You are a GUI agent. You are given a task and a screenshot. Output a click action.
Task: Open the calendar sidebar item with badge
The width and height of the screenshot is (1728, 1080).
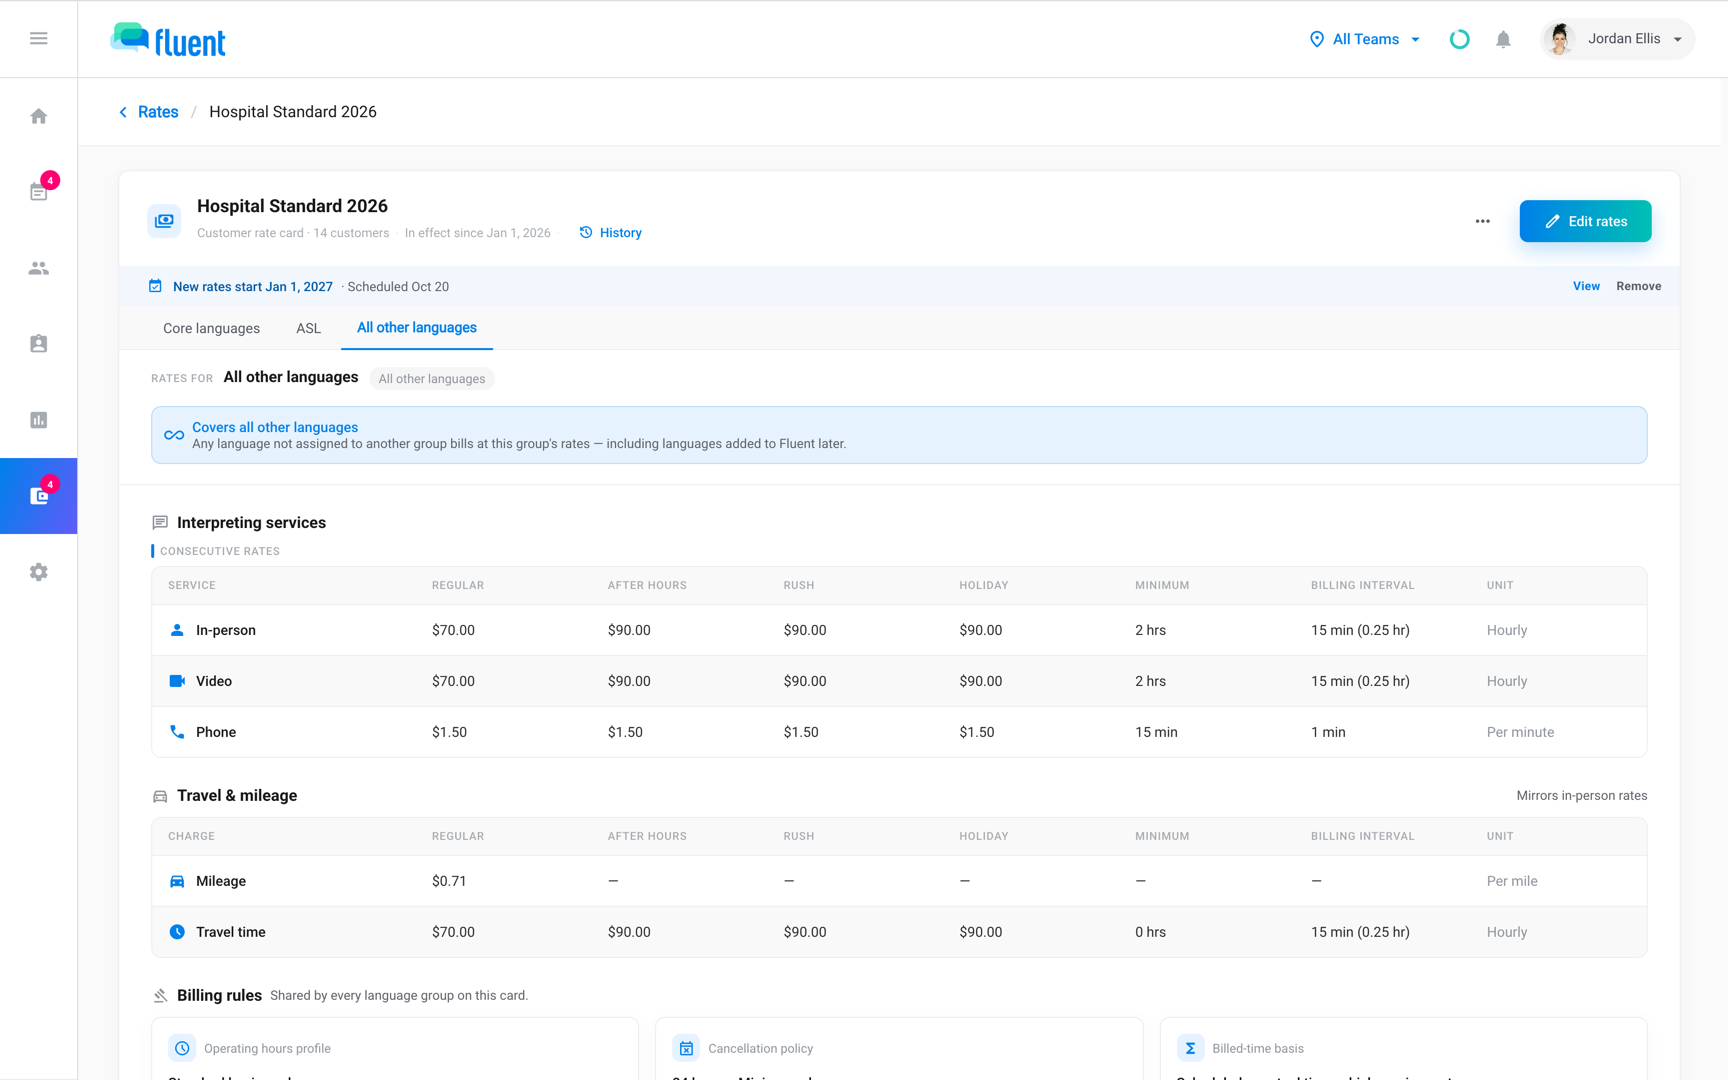click(x=39, y=191)
